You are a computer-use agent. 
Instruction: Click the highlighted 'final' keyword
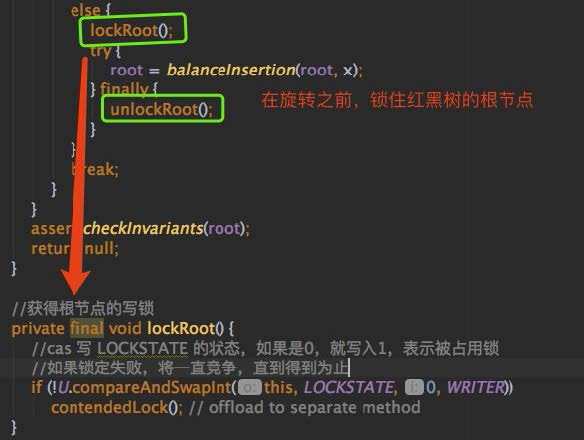87,329
